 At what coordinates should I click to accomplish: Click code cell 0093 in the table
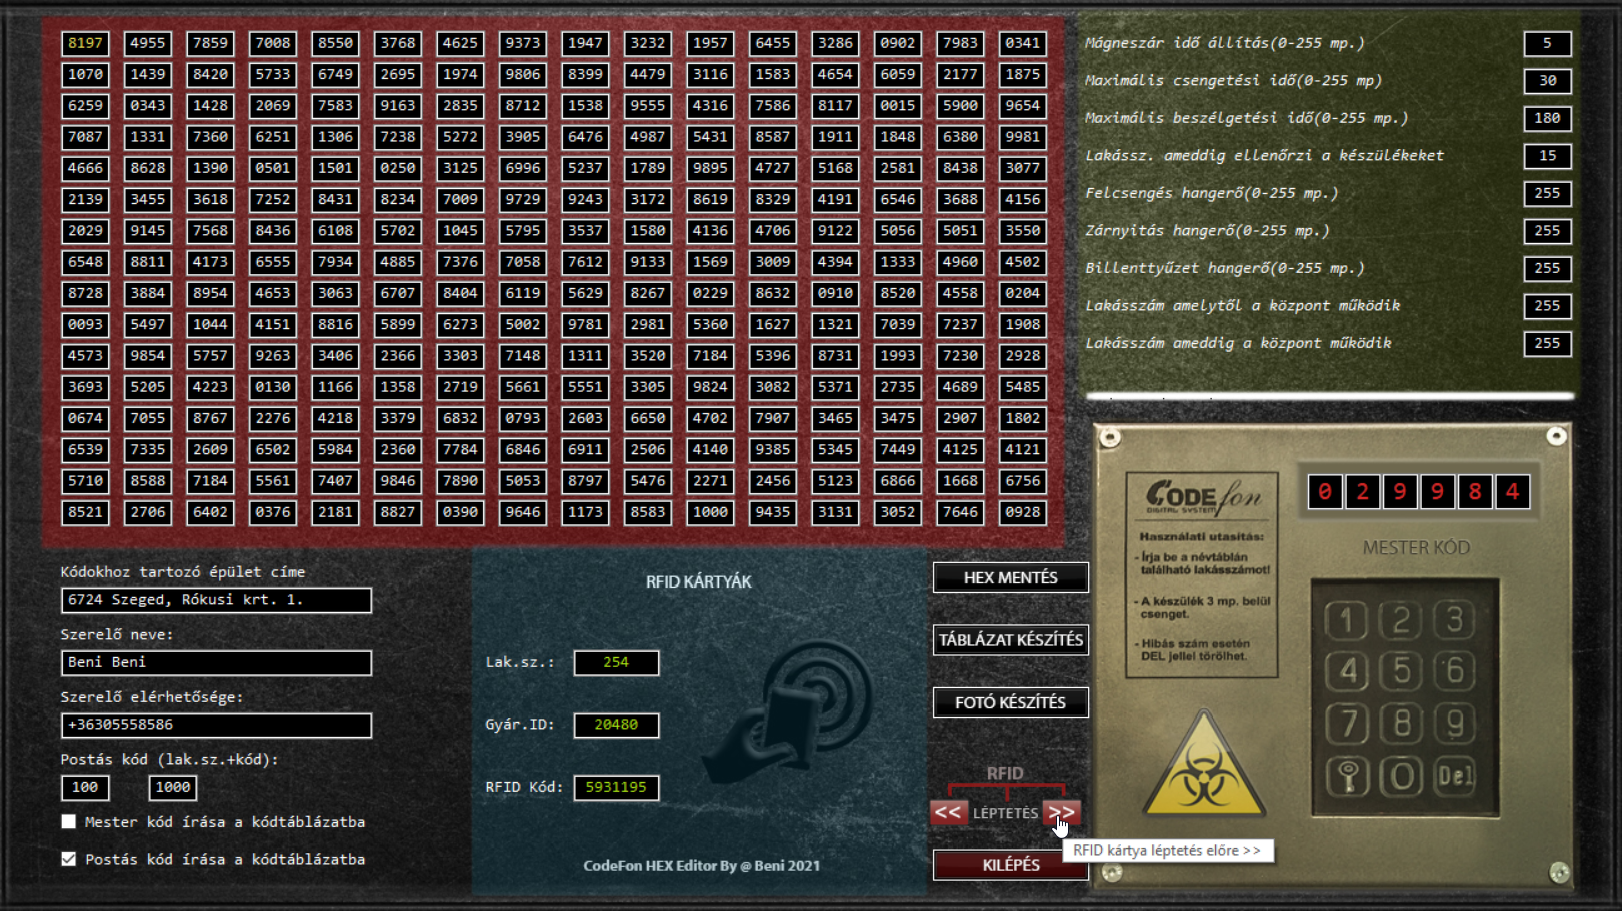pos(85,325)
